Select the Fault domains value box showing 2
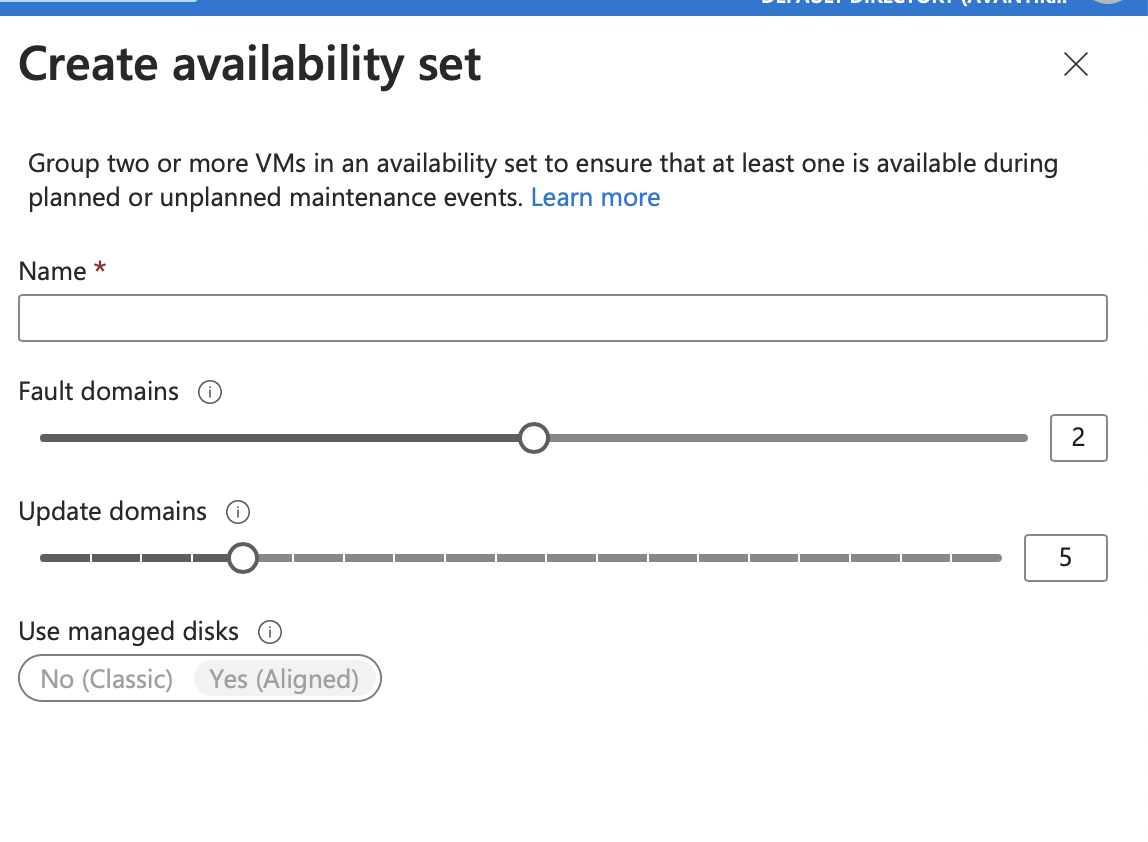Screen dimensions: 1148x842 (x=1078, y=438)
